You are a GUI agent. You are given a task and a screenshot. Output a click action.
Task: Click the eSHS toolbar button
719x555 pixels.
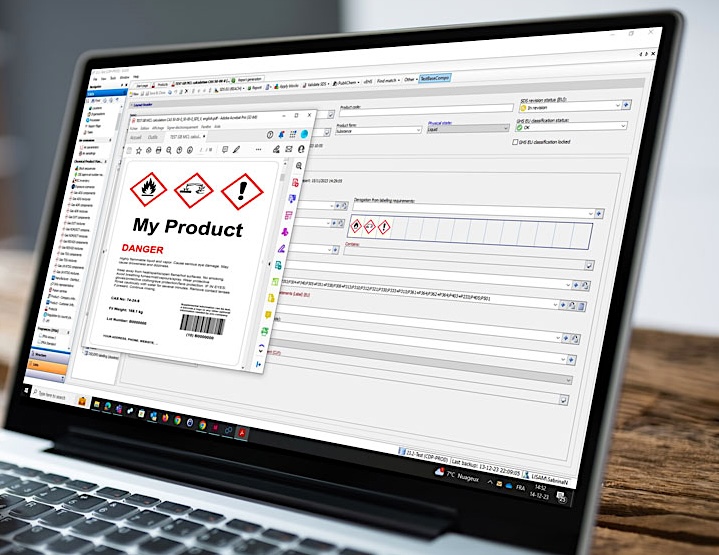coord(368,82)
